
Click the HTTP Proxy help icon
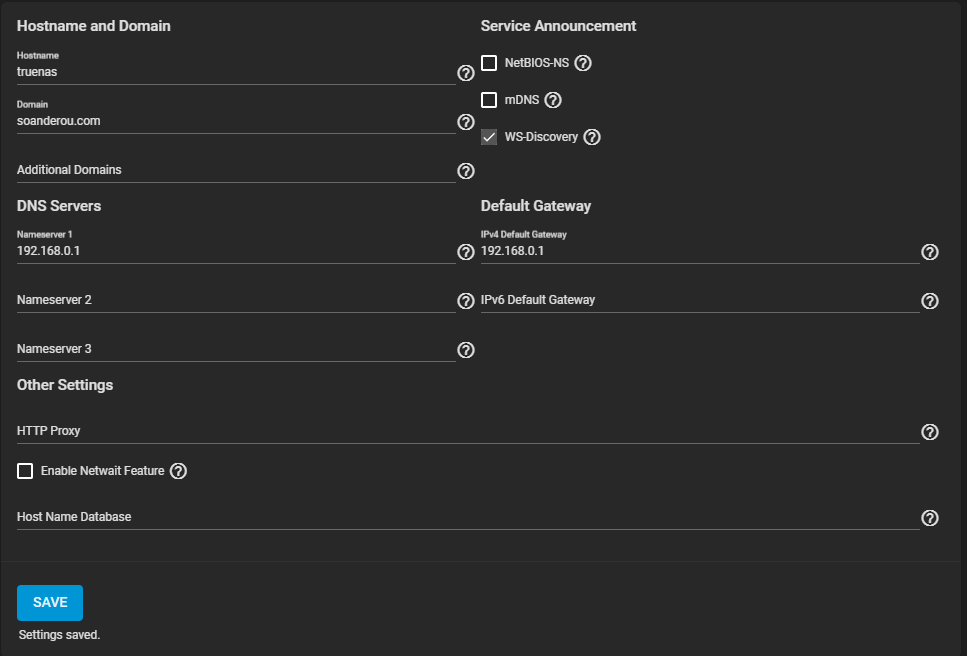tap(929, 432)
